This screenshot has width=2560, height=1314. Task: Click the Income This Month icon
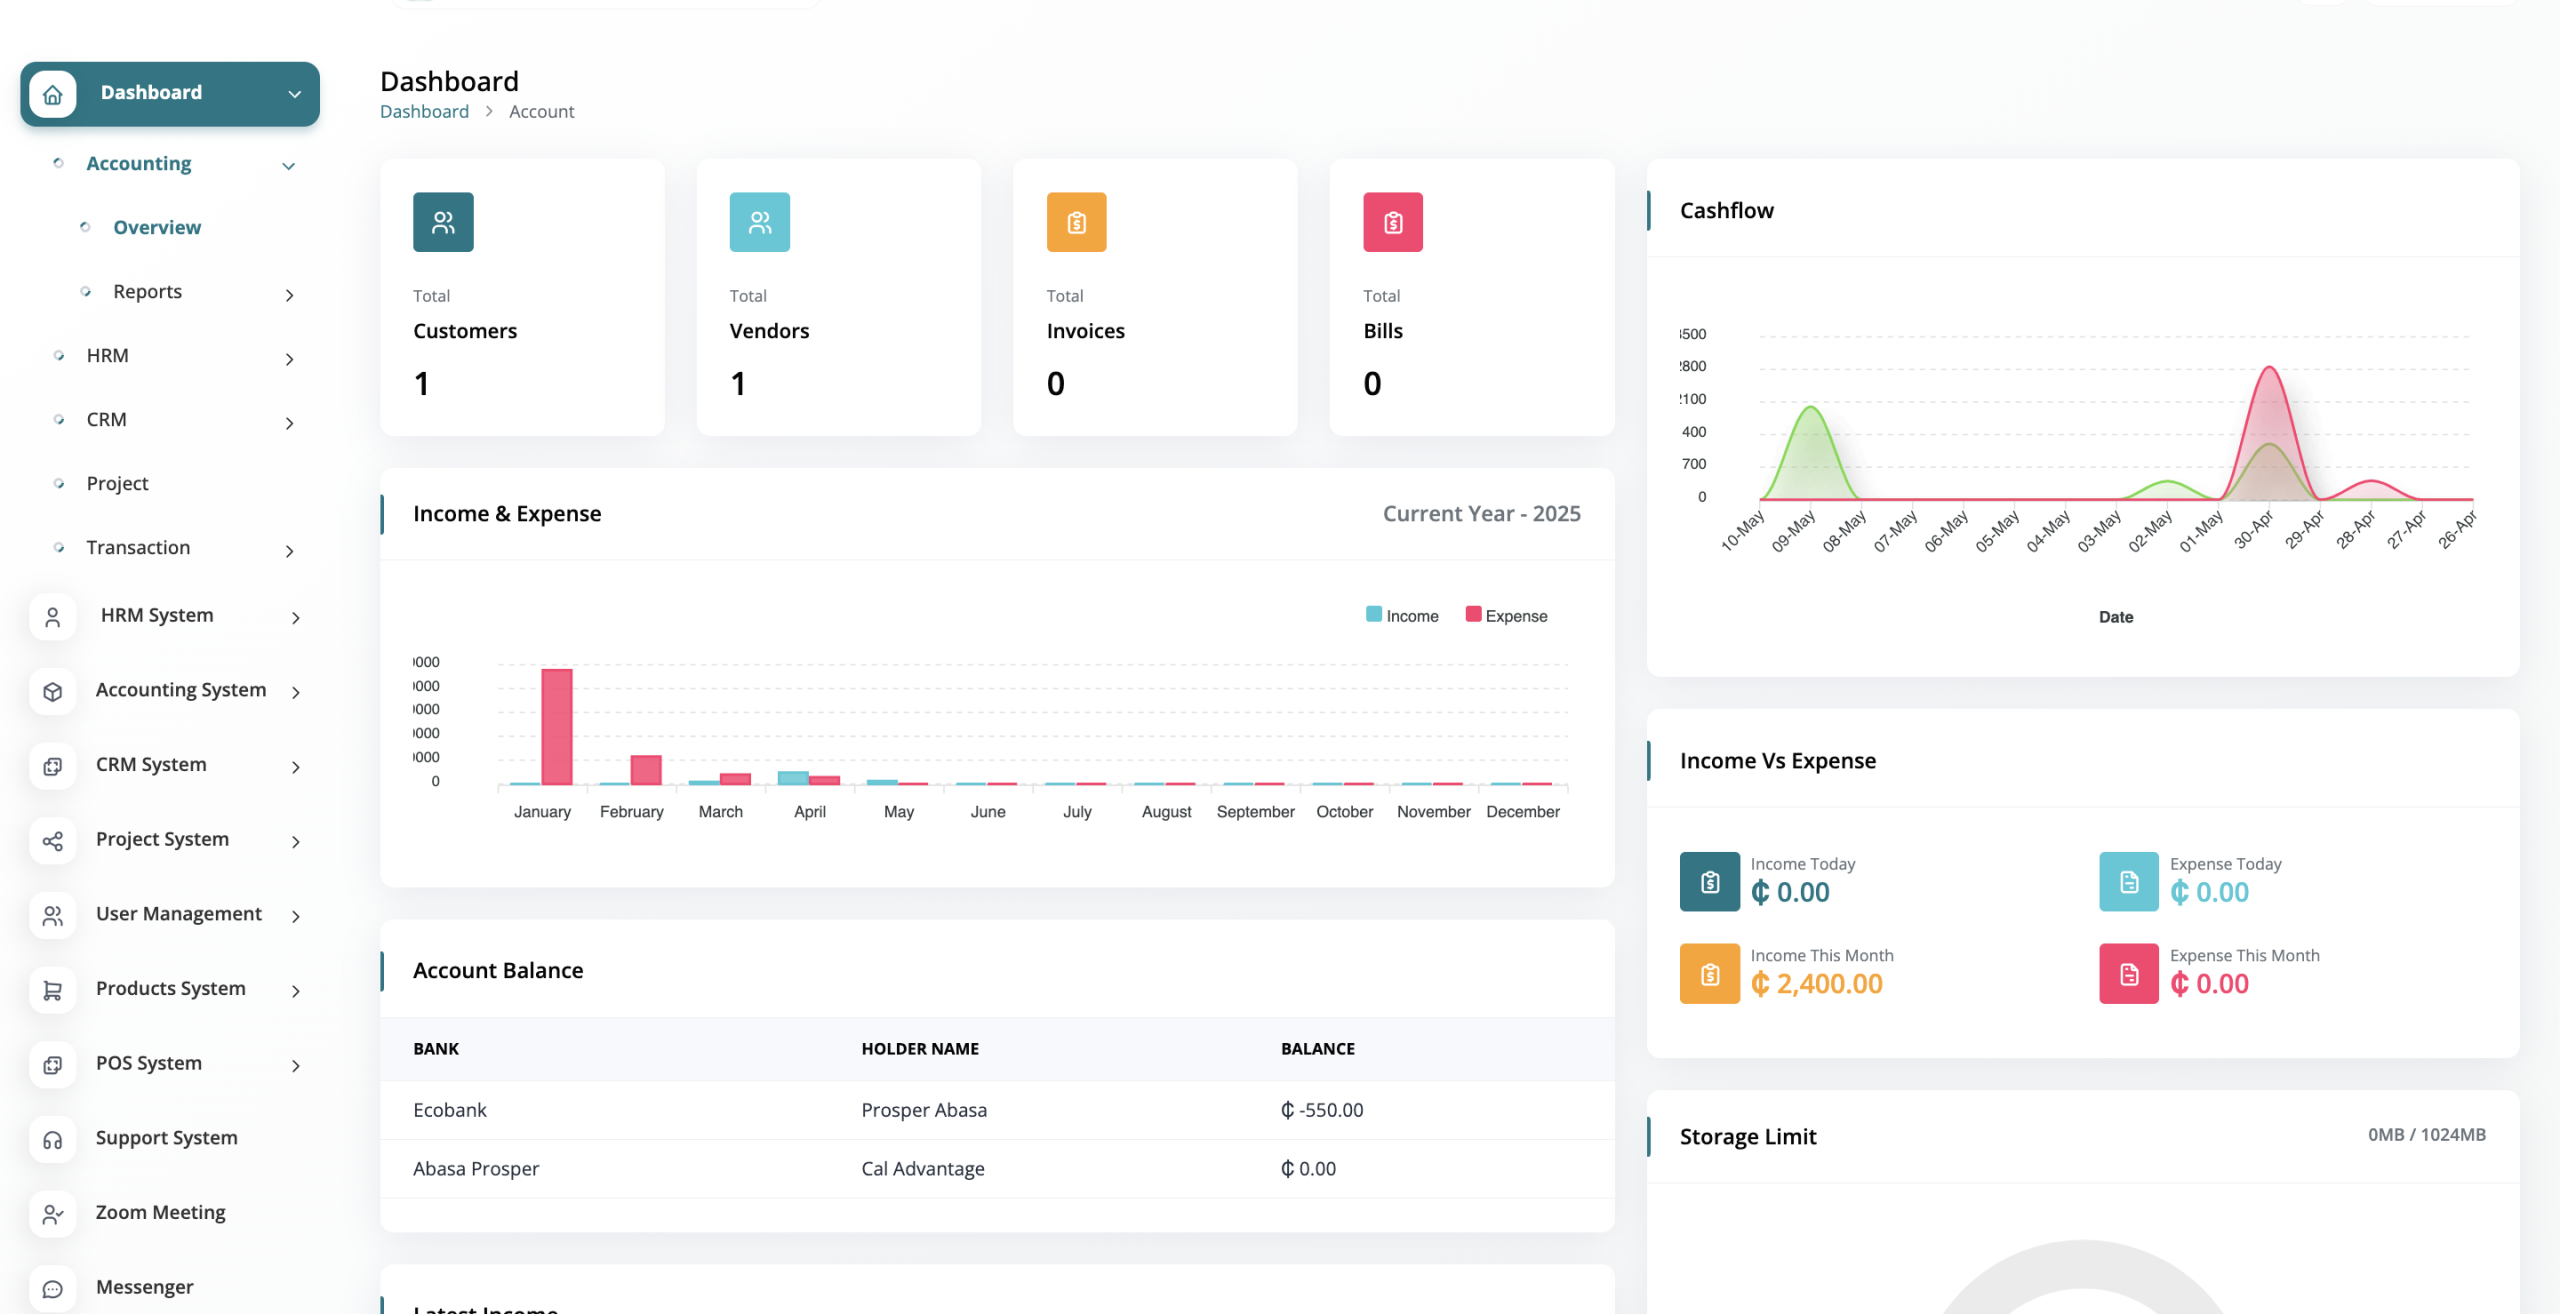coord(1710,974)
